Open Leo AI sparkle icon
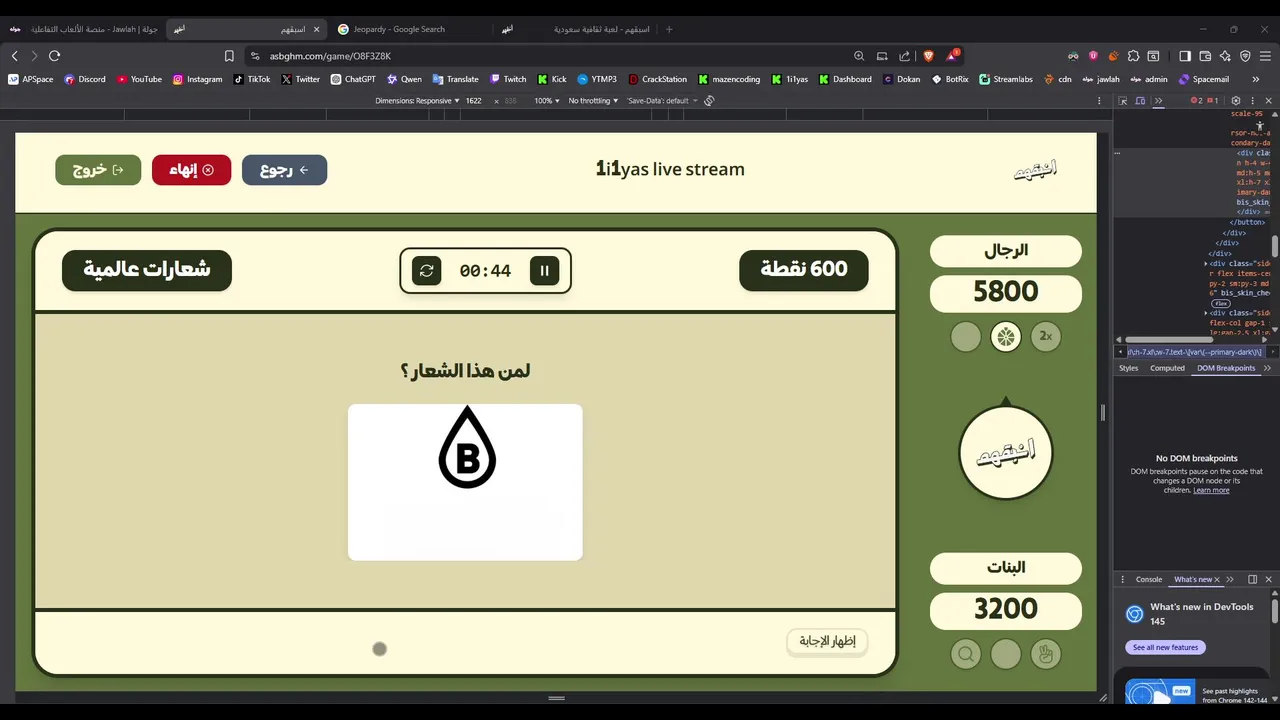Image resolution: width=1280 pixels, height=720 pixels. pyautogui.click(x=1225, y=56)
